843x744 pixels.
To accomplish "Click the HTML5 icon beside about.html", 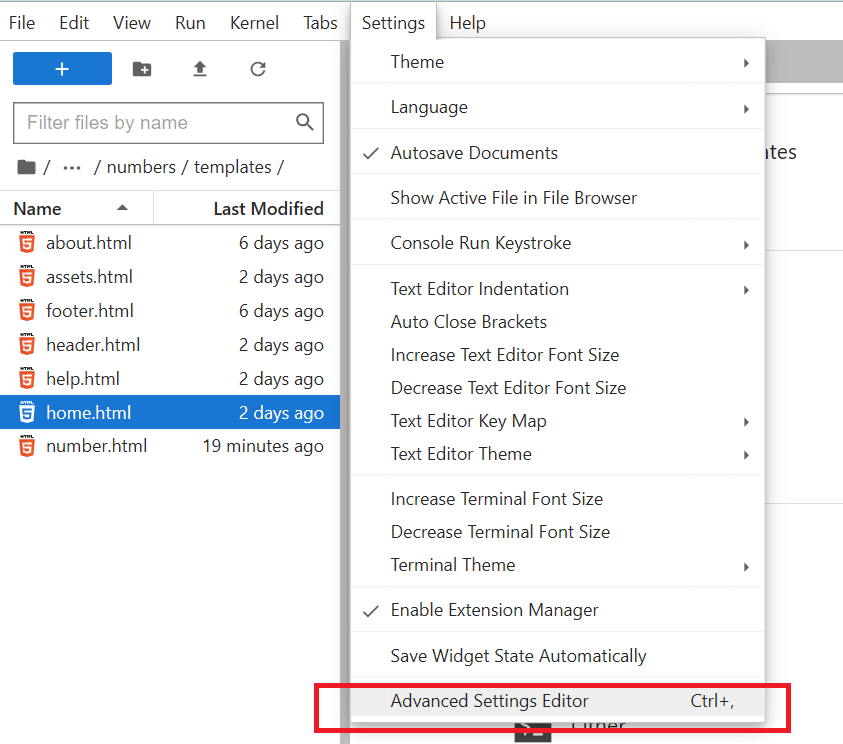I will [x=27, y=242].
